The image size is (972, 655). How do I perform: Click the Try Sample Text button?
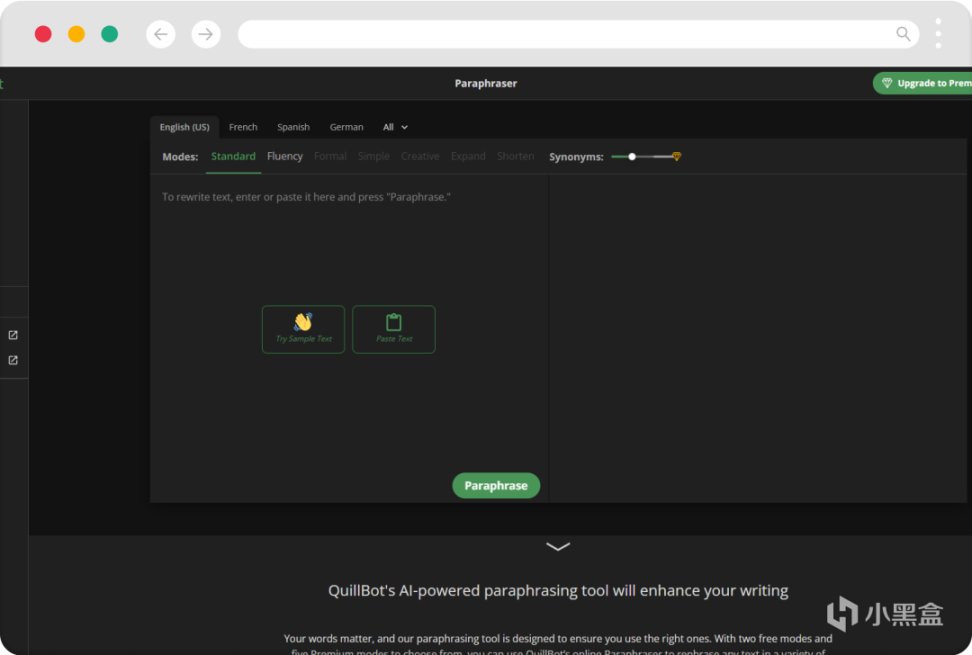coord(303,330)
